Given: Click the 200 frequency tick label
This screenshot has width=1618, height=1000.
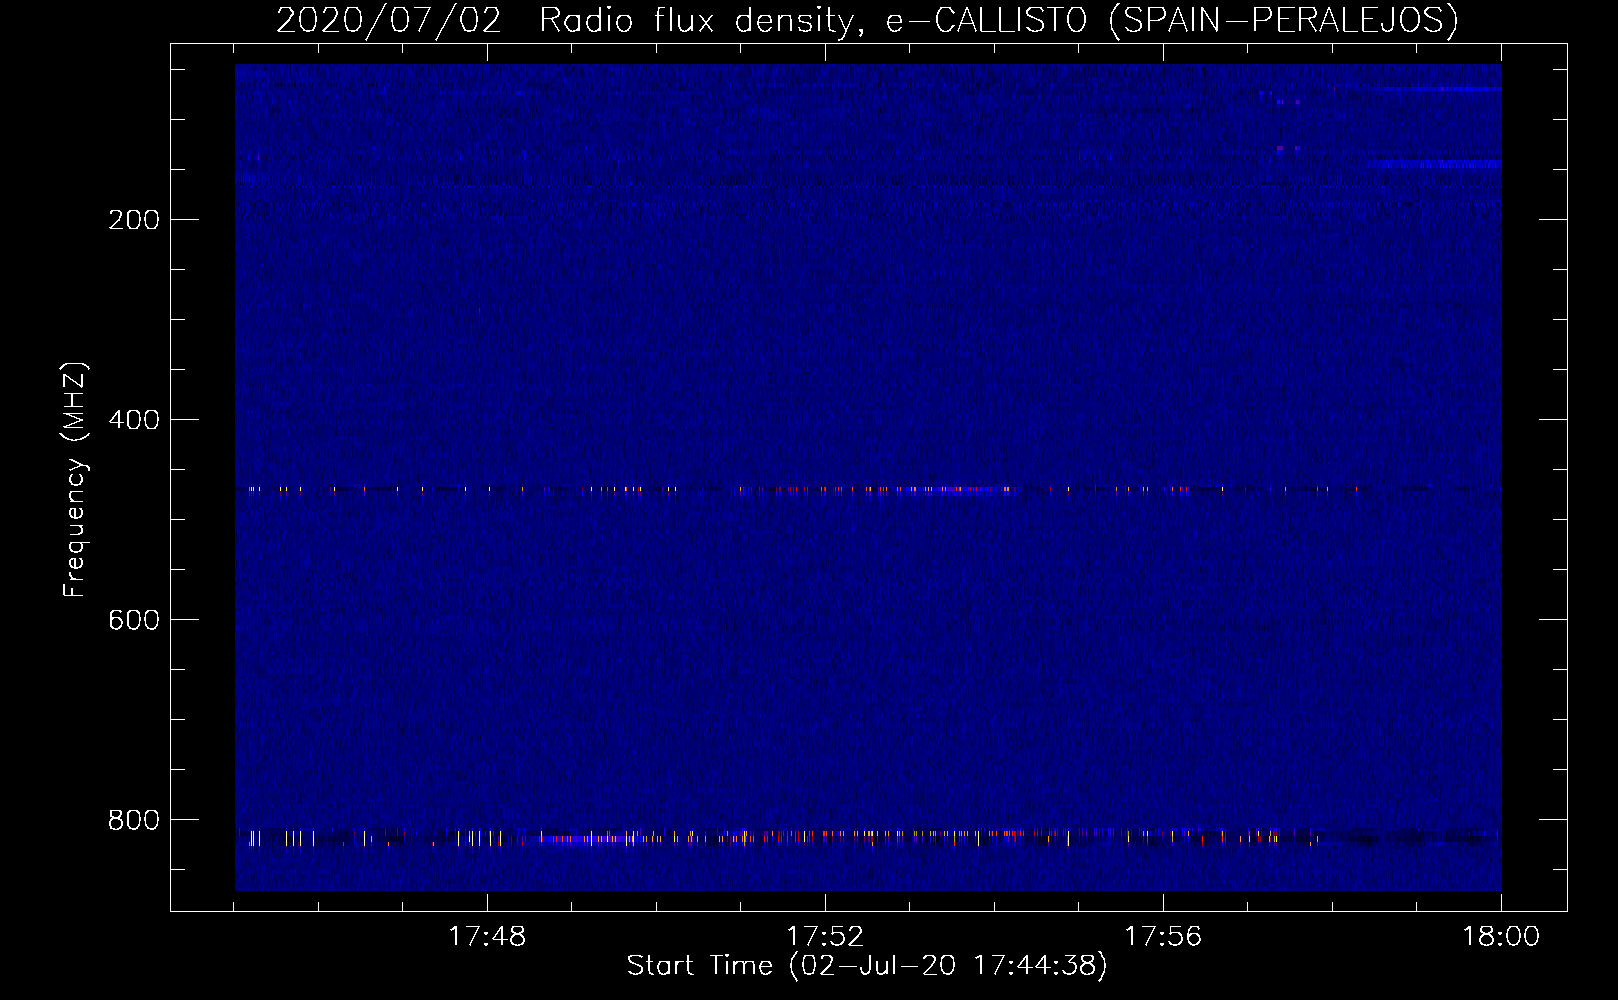Looking at the screenshot, I should point(134,220).
